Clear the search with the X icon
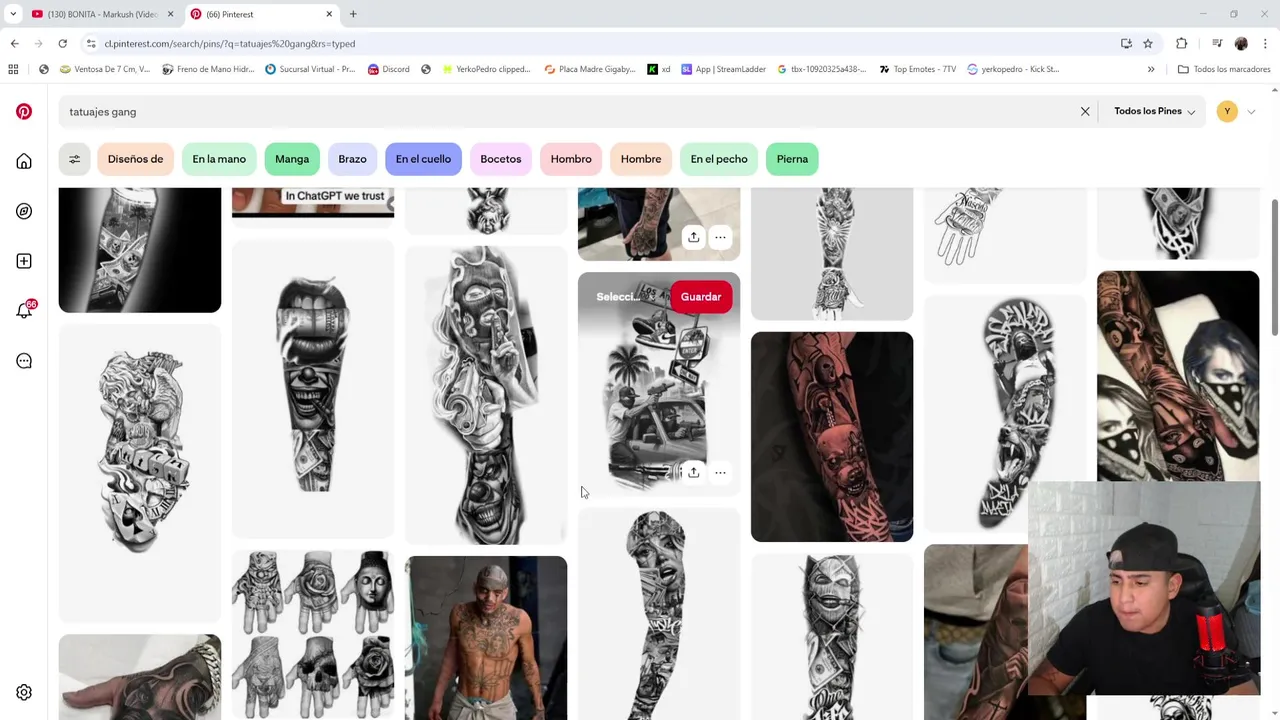This screenshot has height=720, width=1280. tap(1085, 111)
